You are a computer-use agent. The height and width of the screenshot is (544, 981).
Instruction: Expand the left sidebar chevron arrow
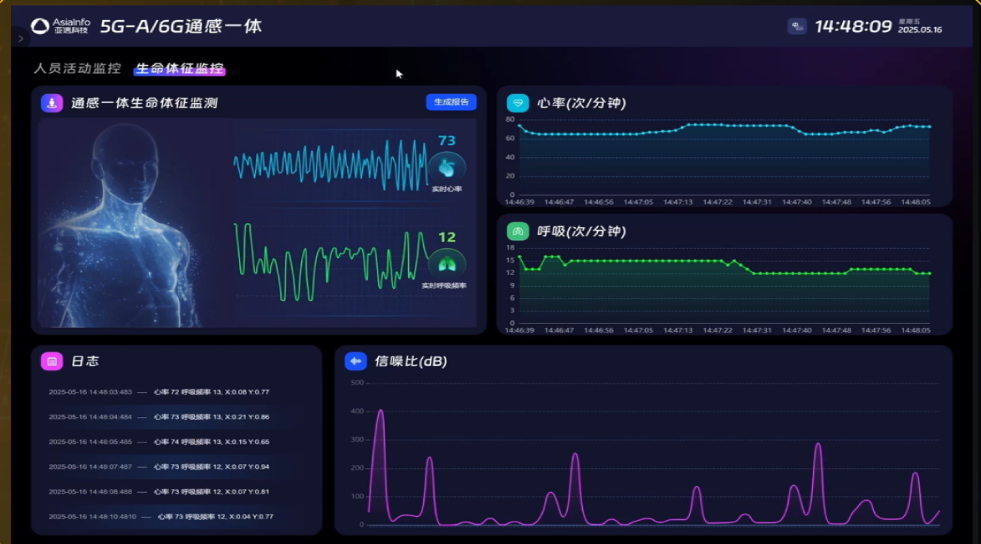(21, 39)
